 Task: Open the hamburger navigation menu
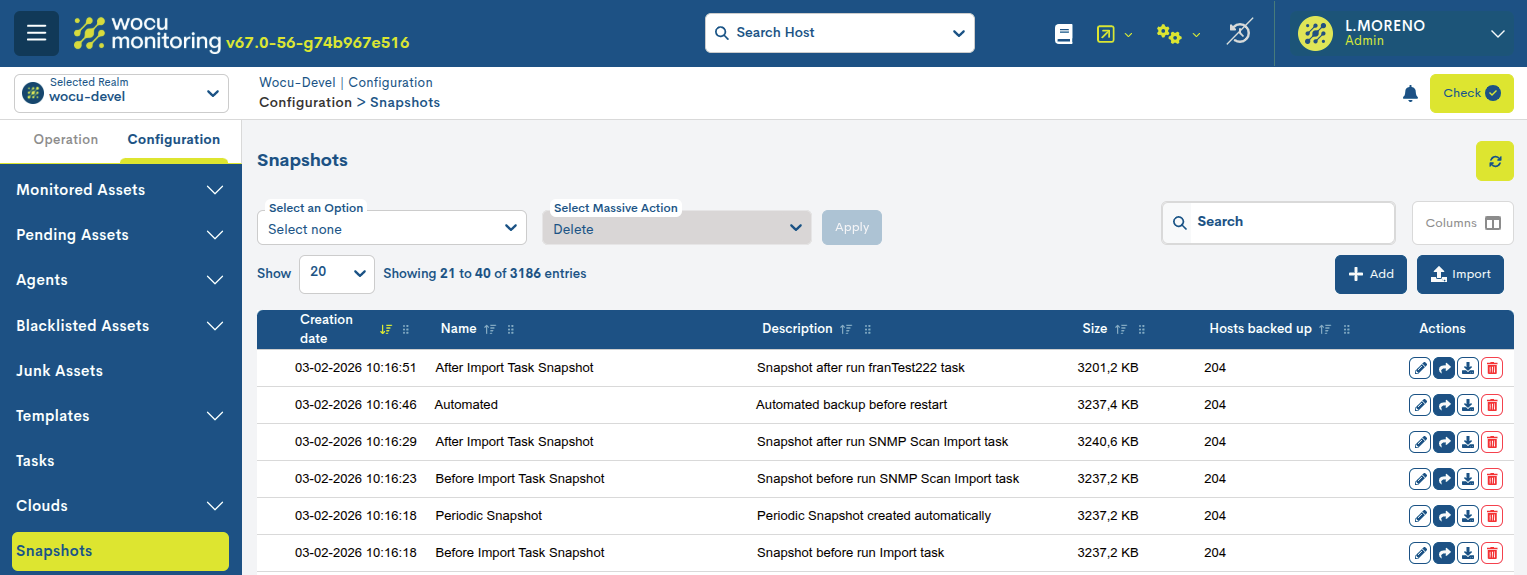tap(36, 33)
